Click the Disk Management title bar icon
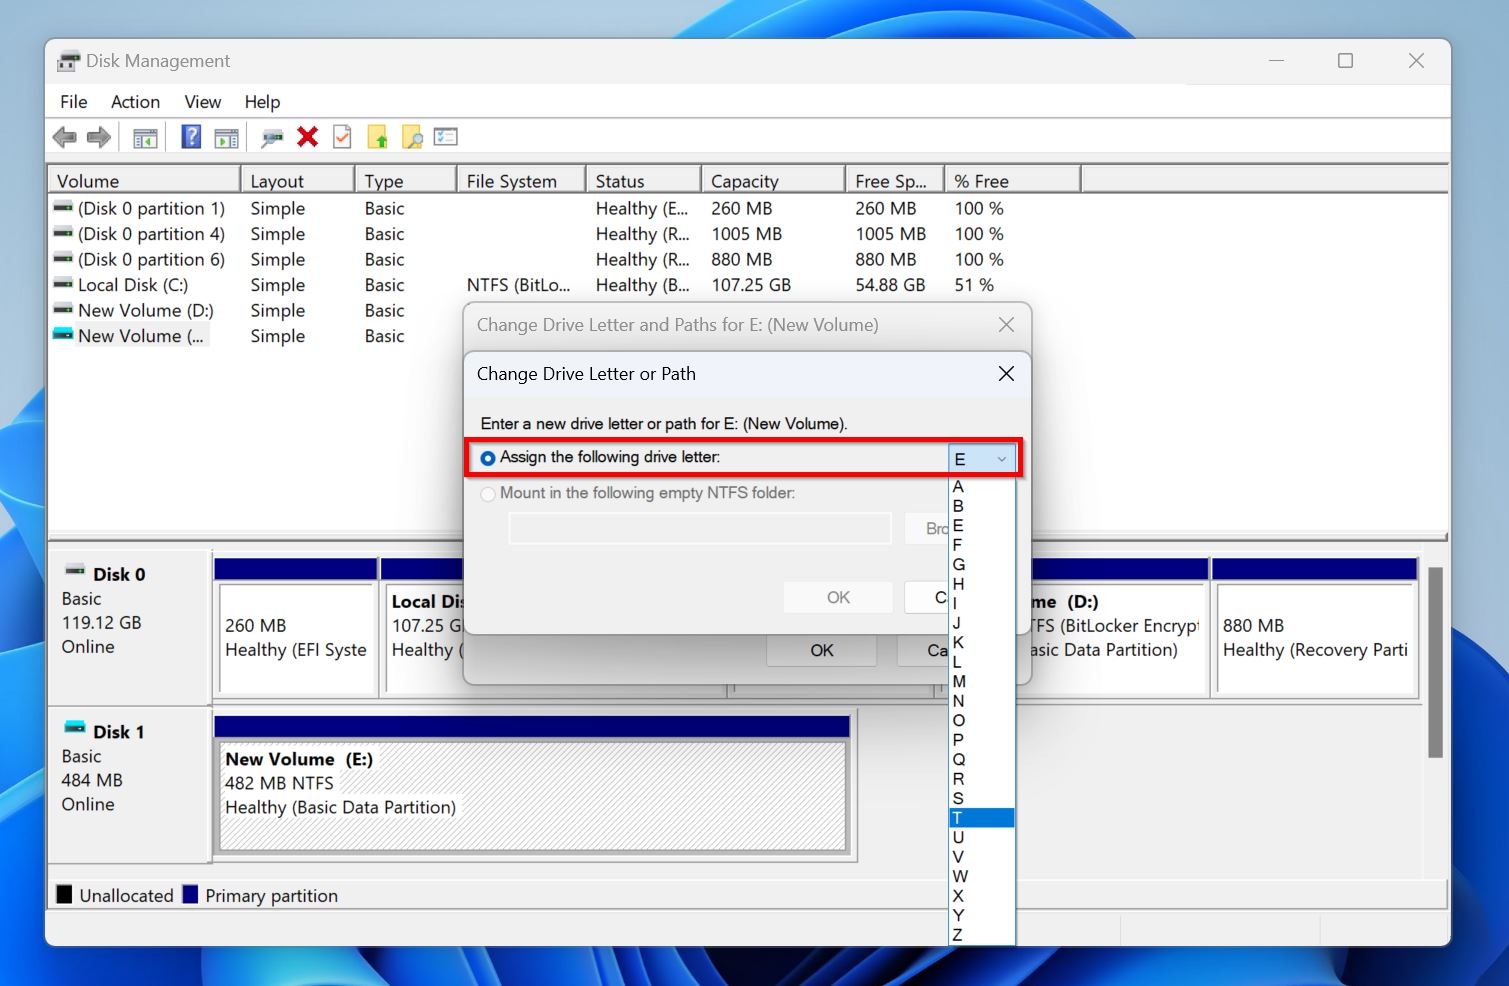The image size is (1509, 986). point(67,61)
